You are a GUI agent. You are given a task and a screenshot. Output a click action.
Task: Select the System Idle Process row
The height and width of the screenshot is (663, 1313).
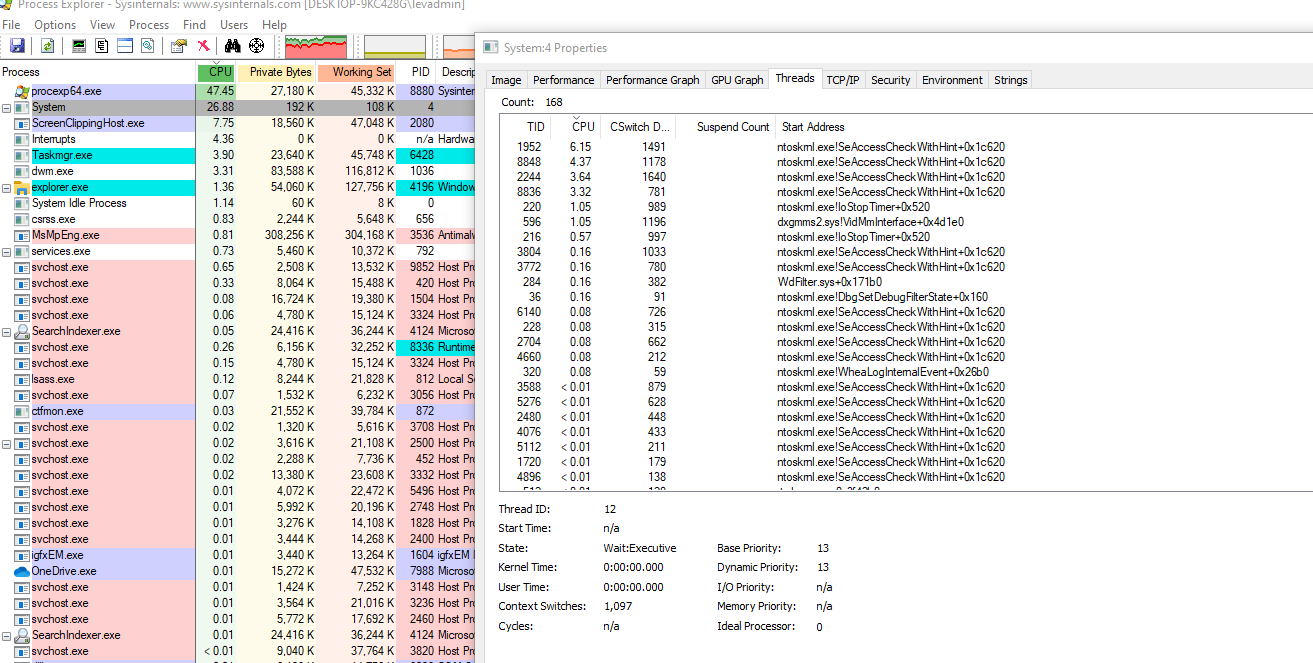point(238,203)
